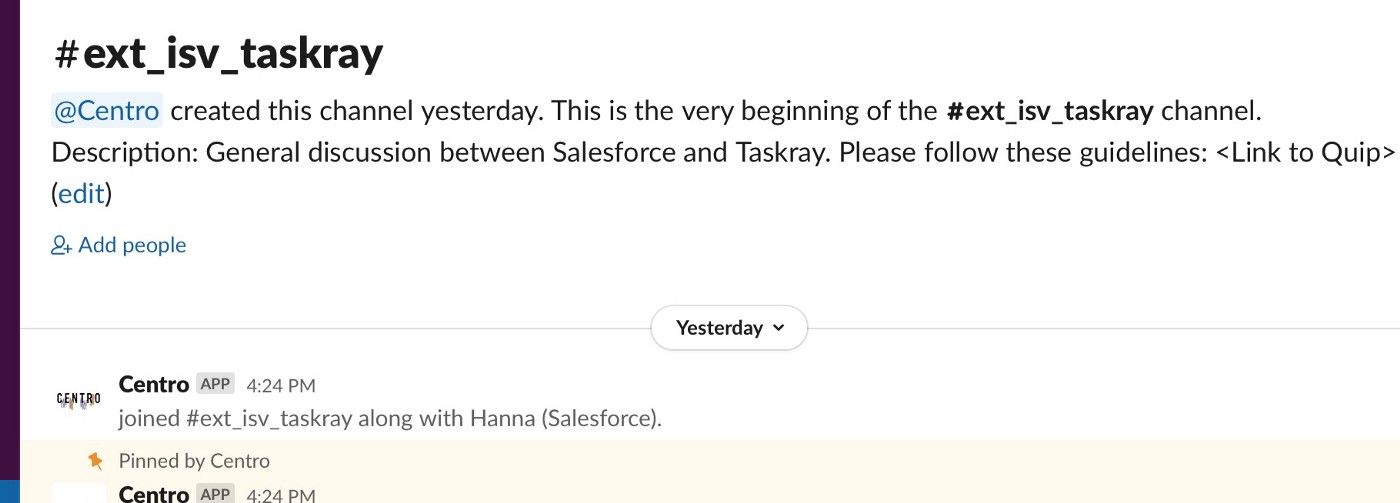
Task: Open Centro sender name on joined message
Action: click(154, 384)
